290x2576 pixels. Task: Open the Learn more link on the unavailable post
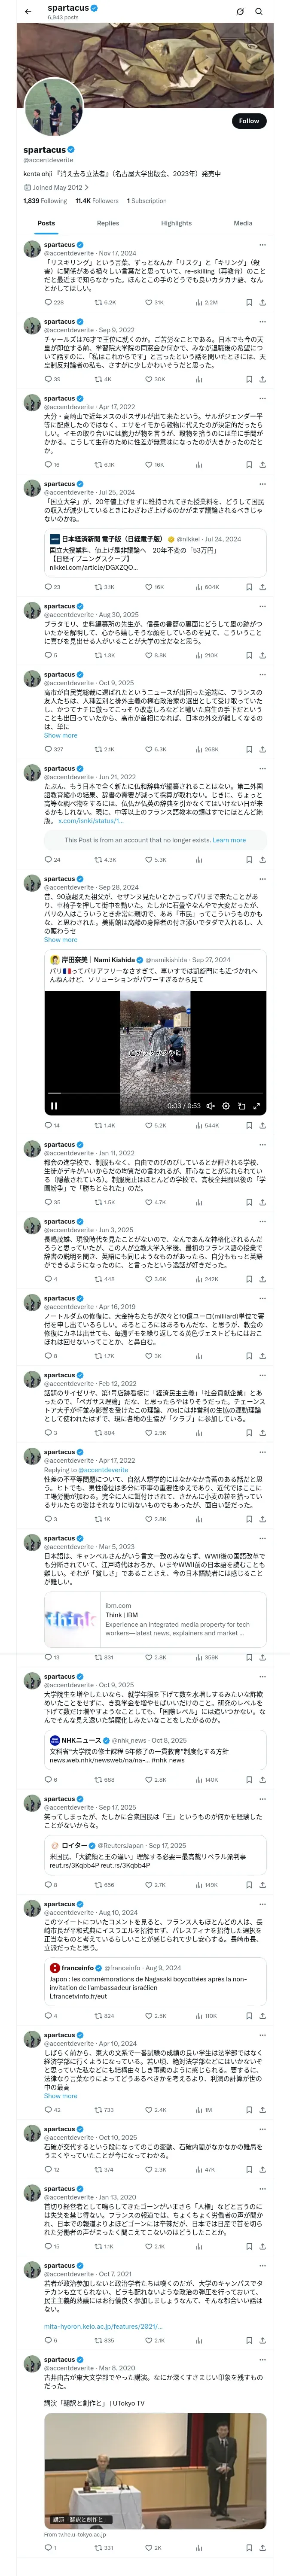229,840
